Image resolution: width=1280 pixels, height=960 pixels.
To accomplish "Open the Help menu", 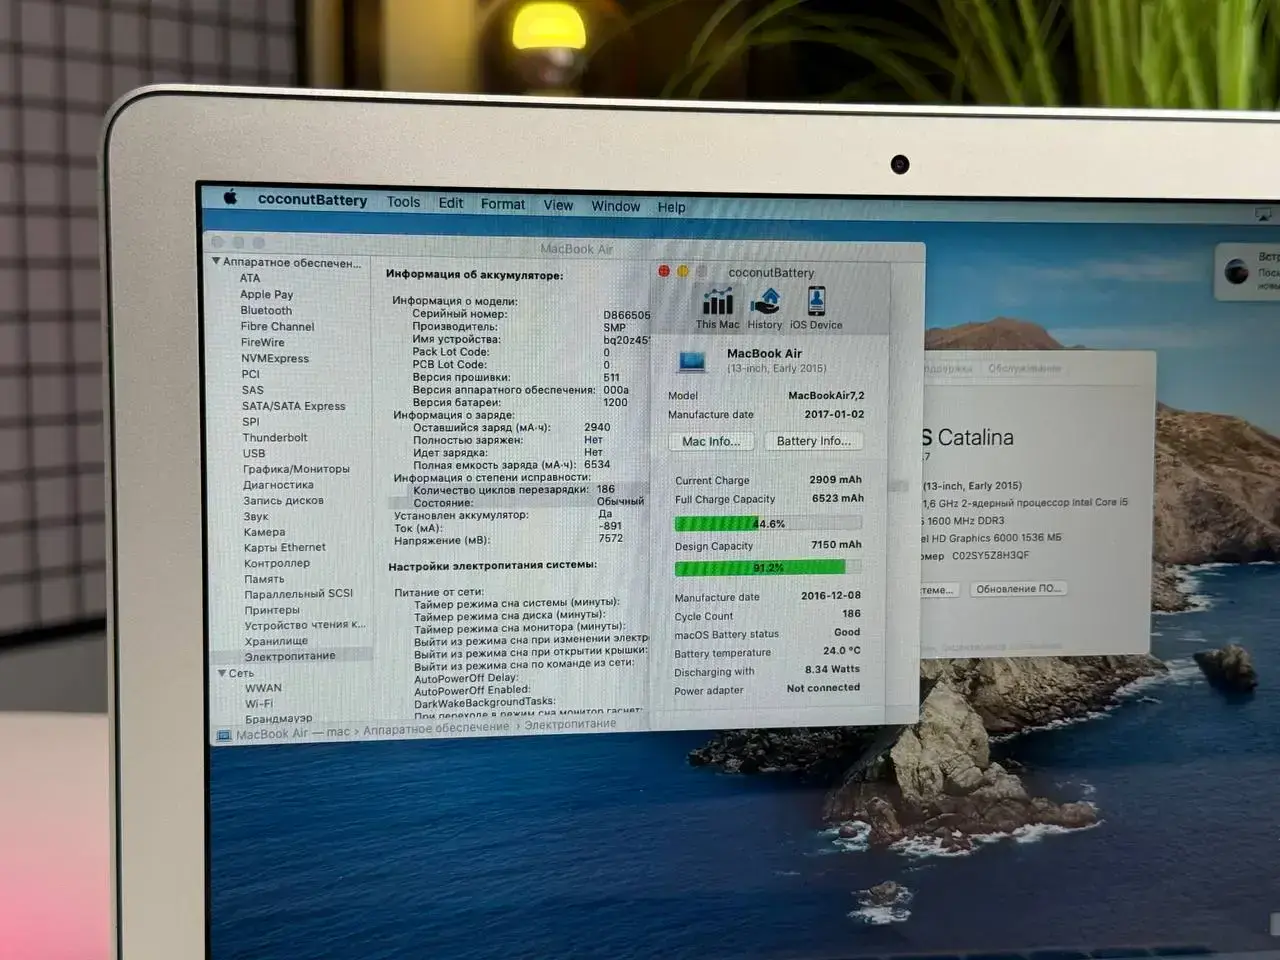I will [672, 207].
